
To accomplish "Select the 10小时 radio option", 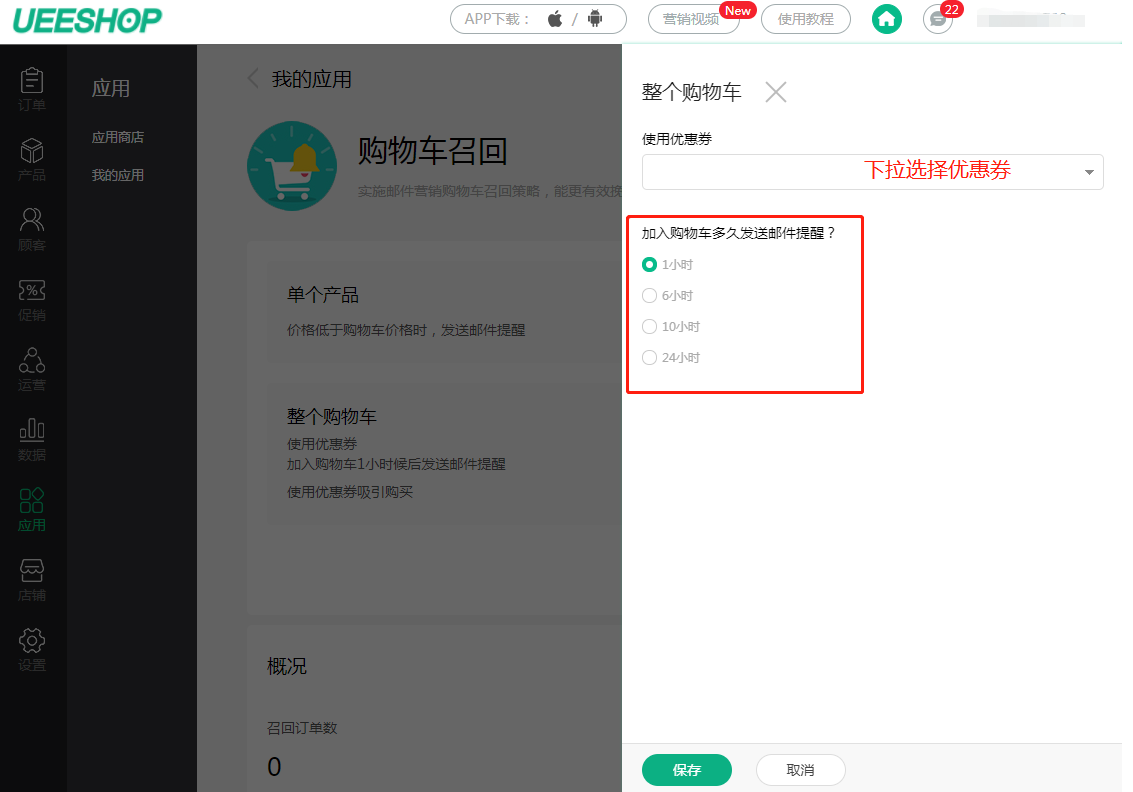I will [x=650, y=327].
